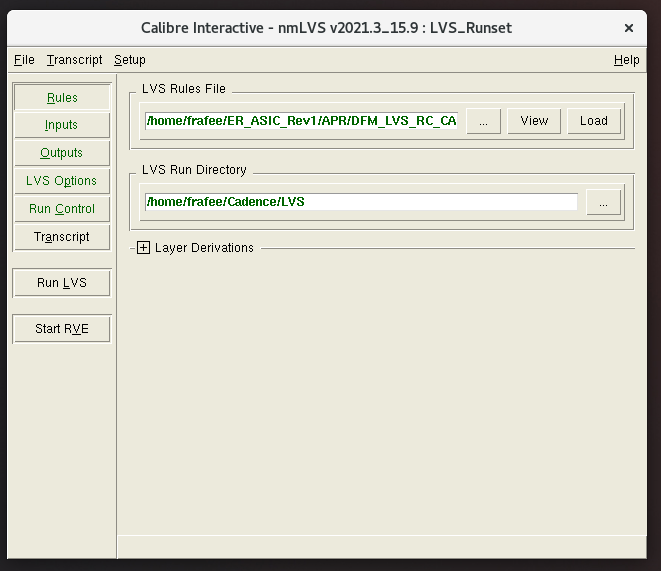Open the File menu
661x571 pixels.
[24, 60]
